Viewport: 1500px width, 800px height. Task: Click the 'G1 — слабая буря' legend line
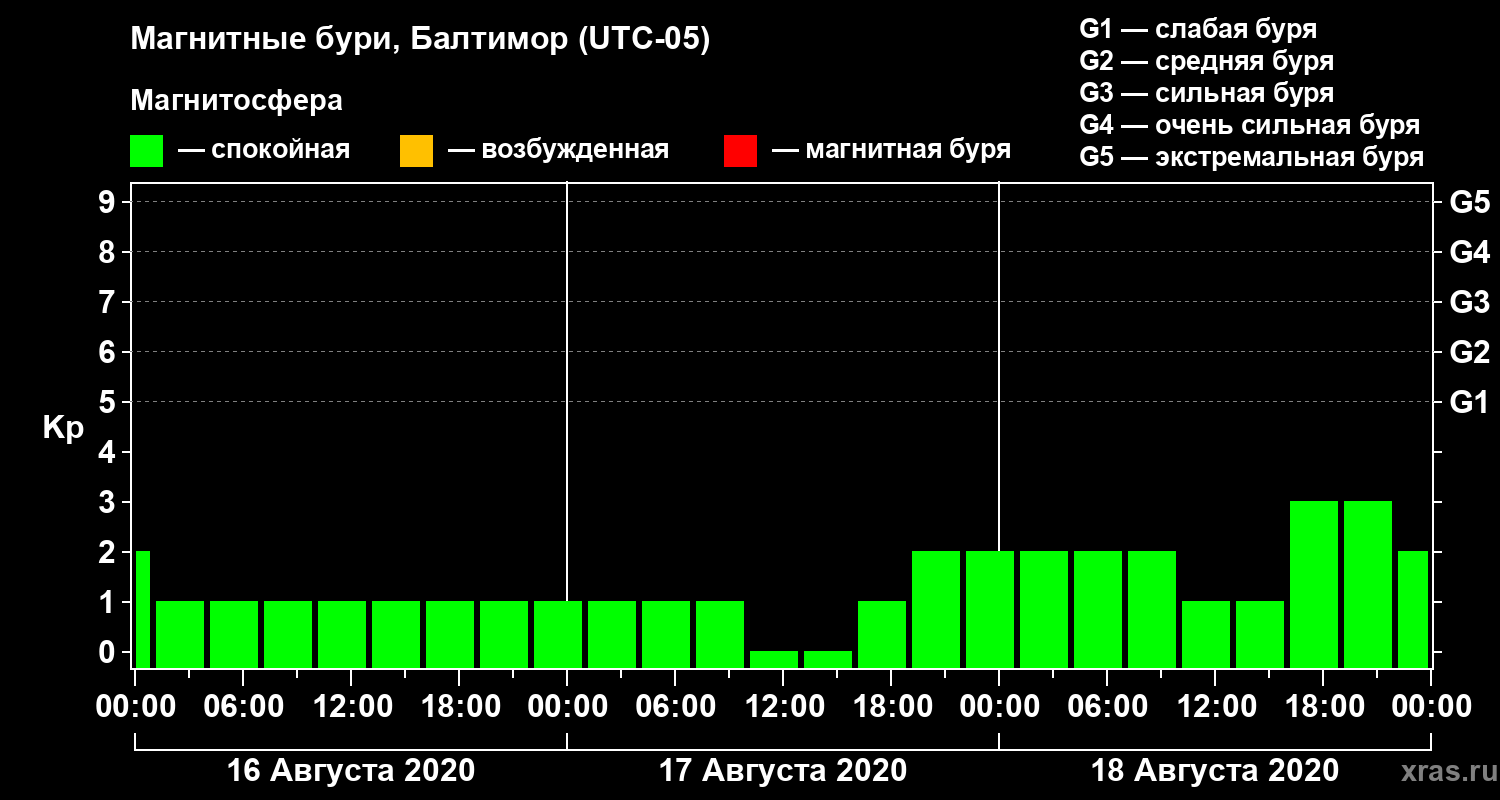pos(1198,28)
